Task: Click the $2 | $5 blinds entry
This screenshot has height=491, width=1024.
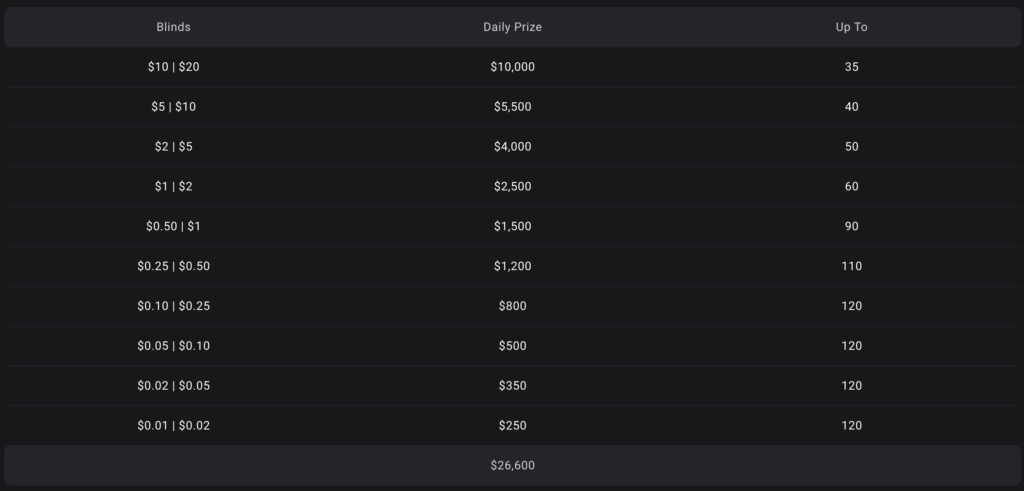Action: tap(173, 146)
